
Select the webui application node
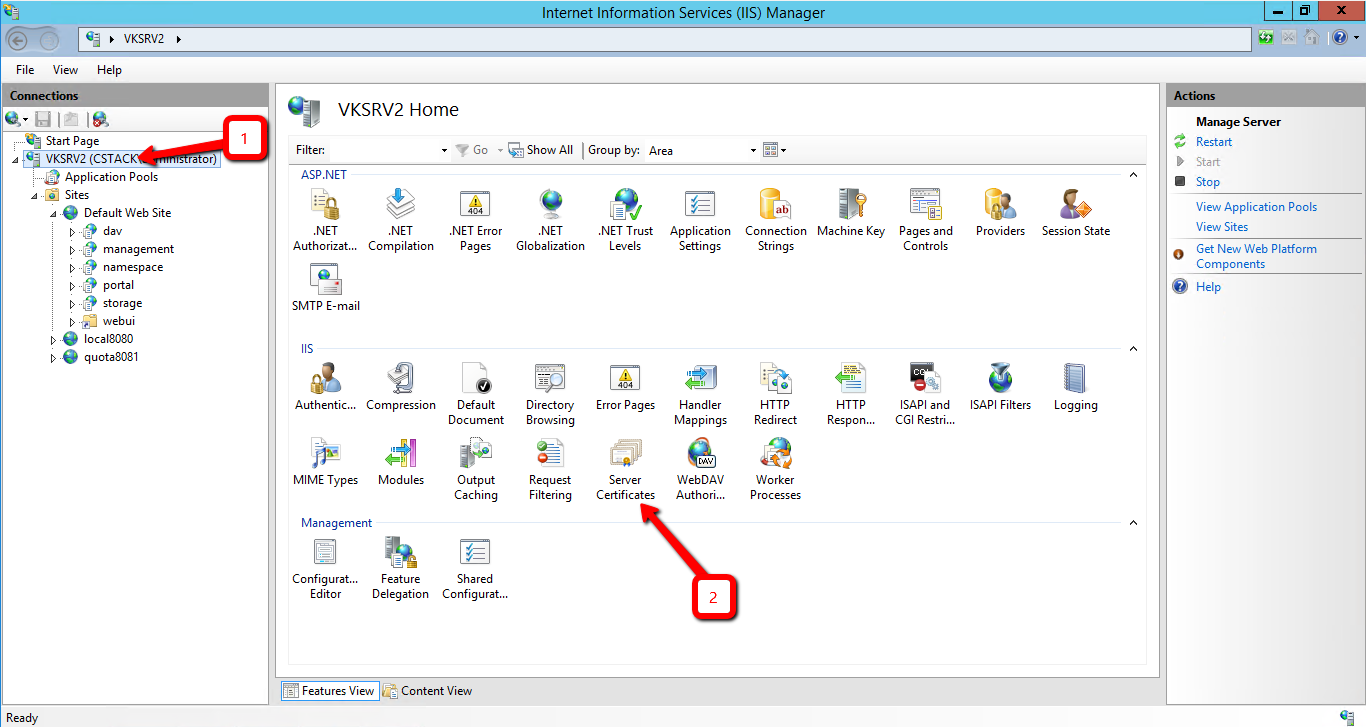(119, 321)
